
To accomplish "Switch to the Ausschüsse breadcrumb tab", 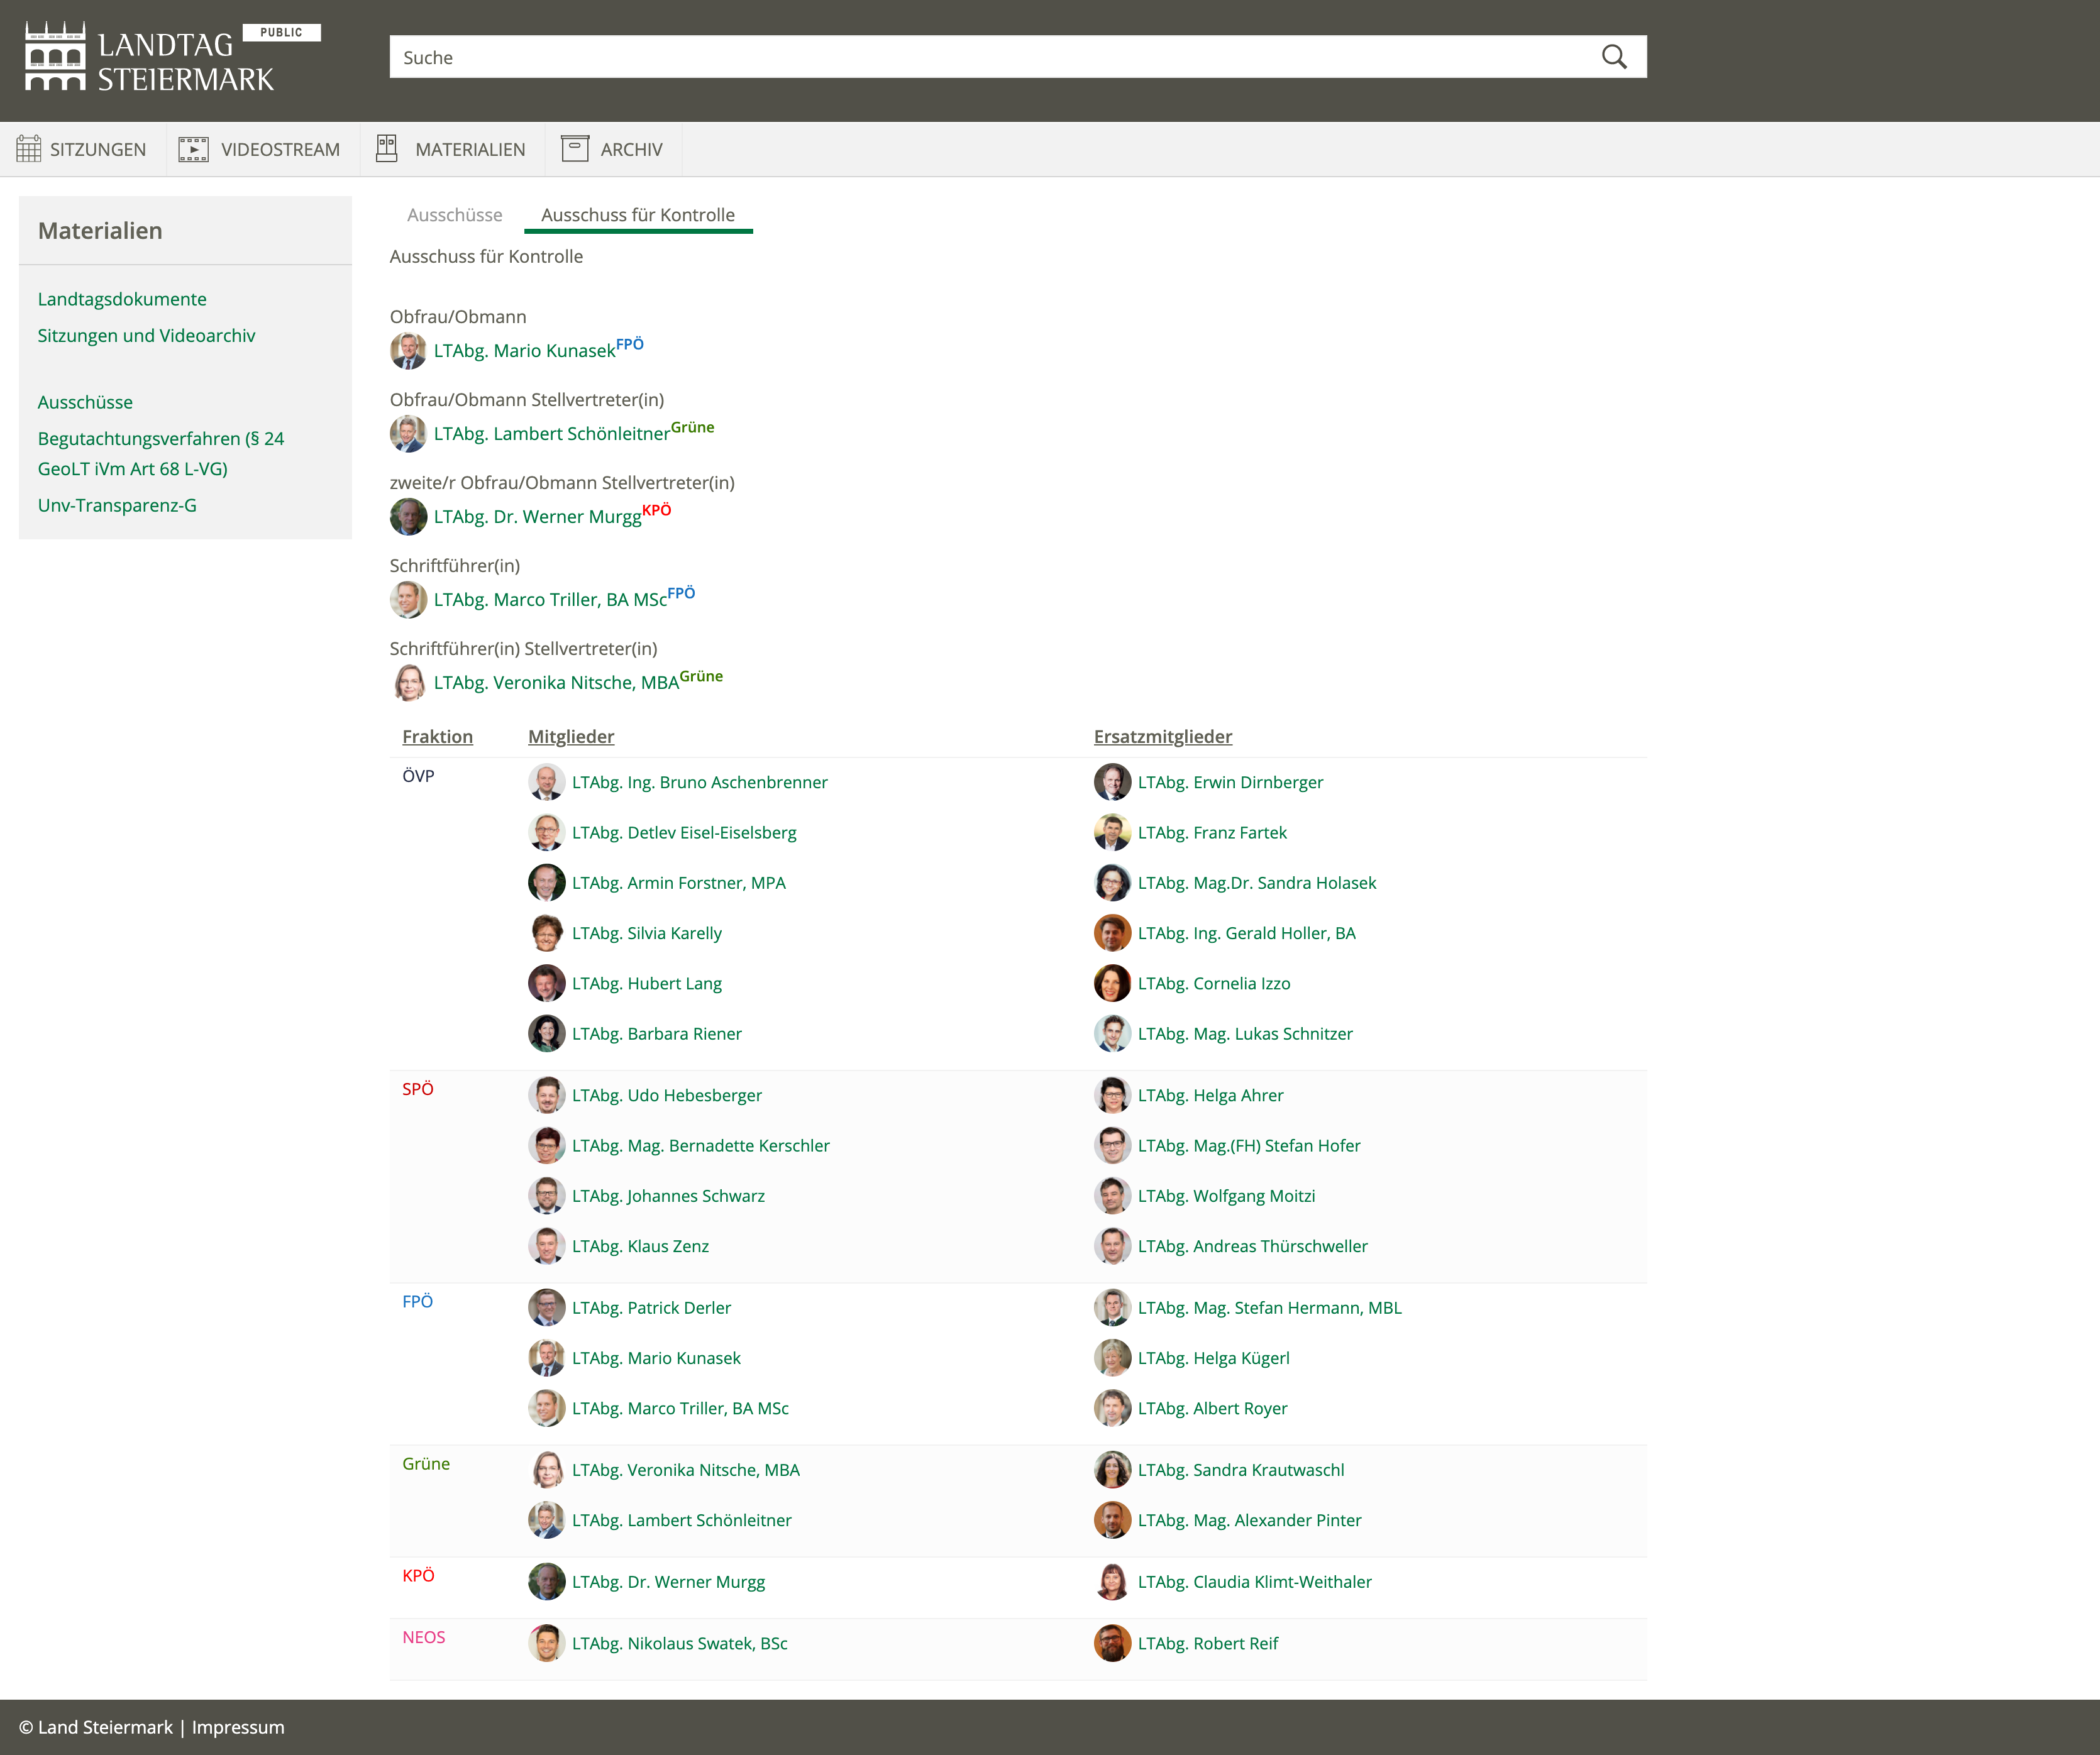I will (454, 215).
